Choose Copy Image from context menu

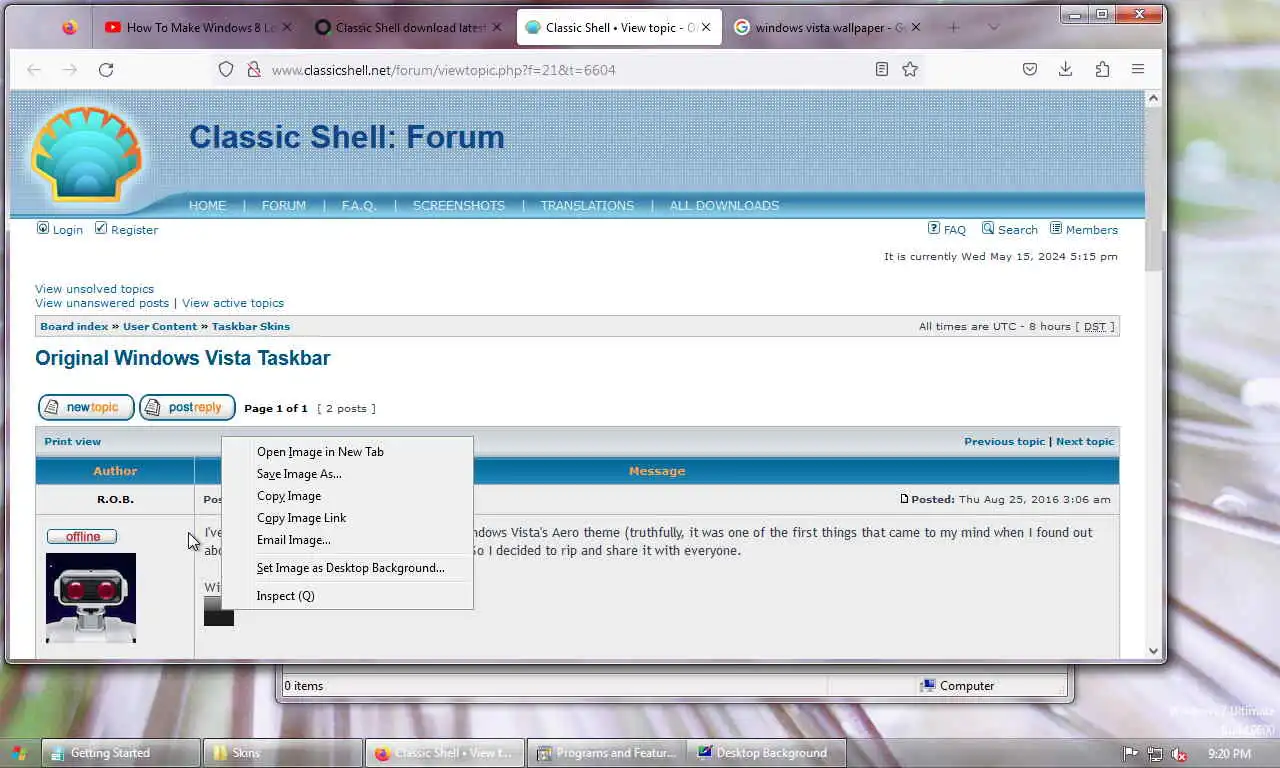347,496
